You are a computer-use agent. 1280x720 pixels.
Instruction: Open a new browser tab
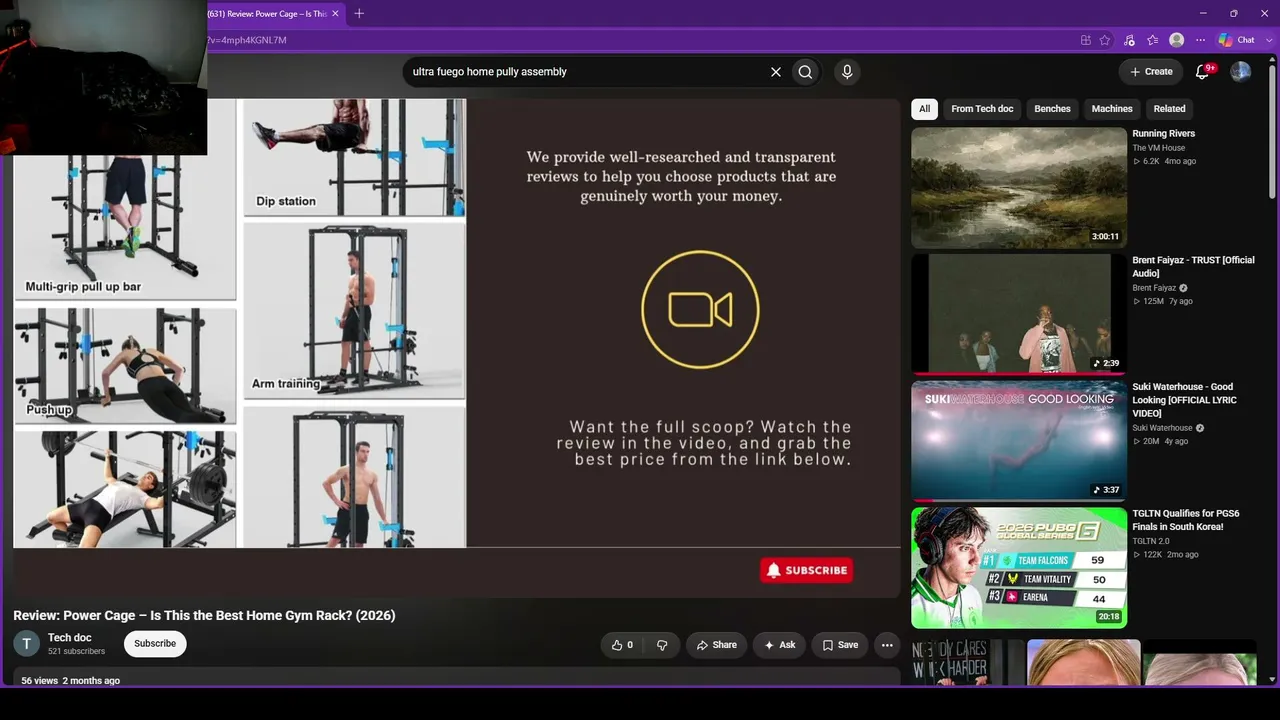[359, 13]
